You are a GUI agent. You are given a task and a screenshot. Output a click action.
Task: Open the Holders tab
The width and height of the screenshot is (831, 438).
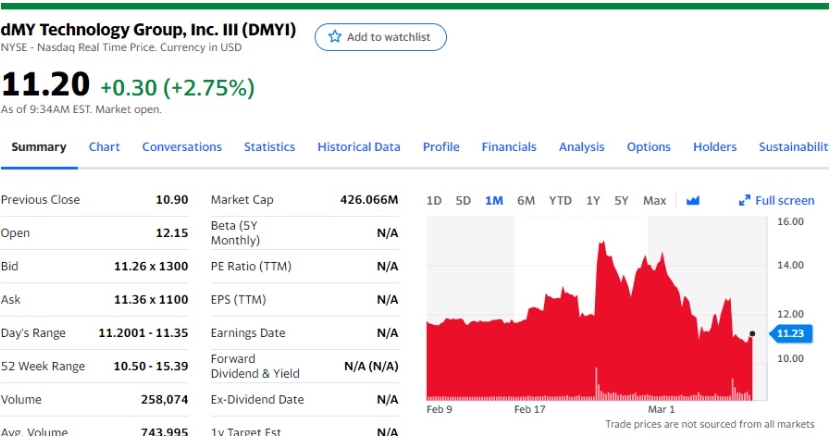click(x=715, y=147)
